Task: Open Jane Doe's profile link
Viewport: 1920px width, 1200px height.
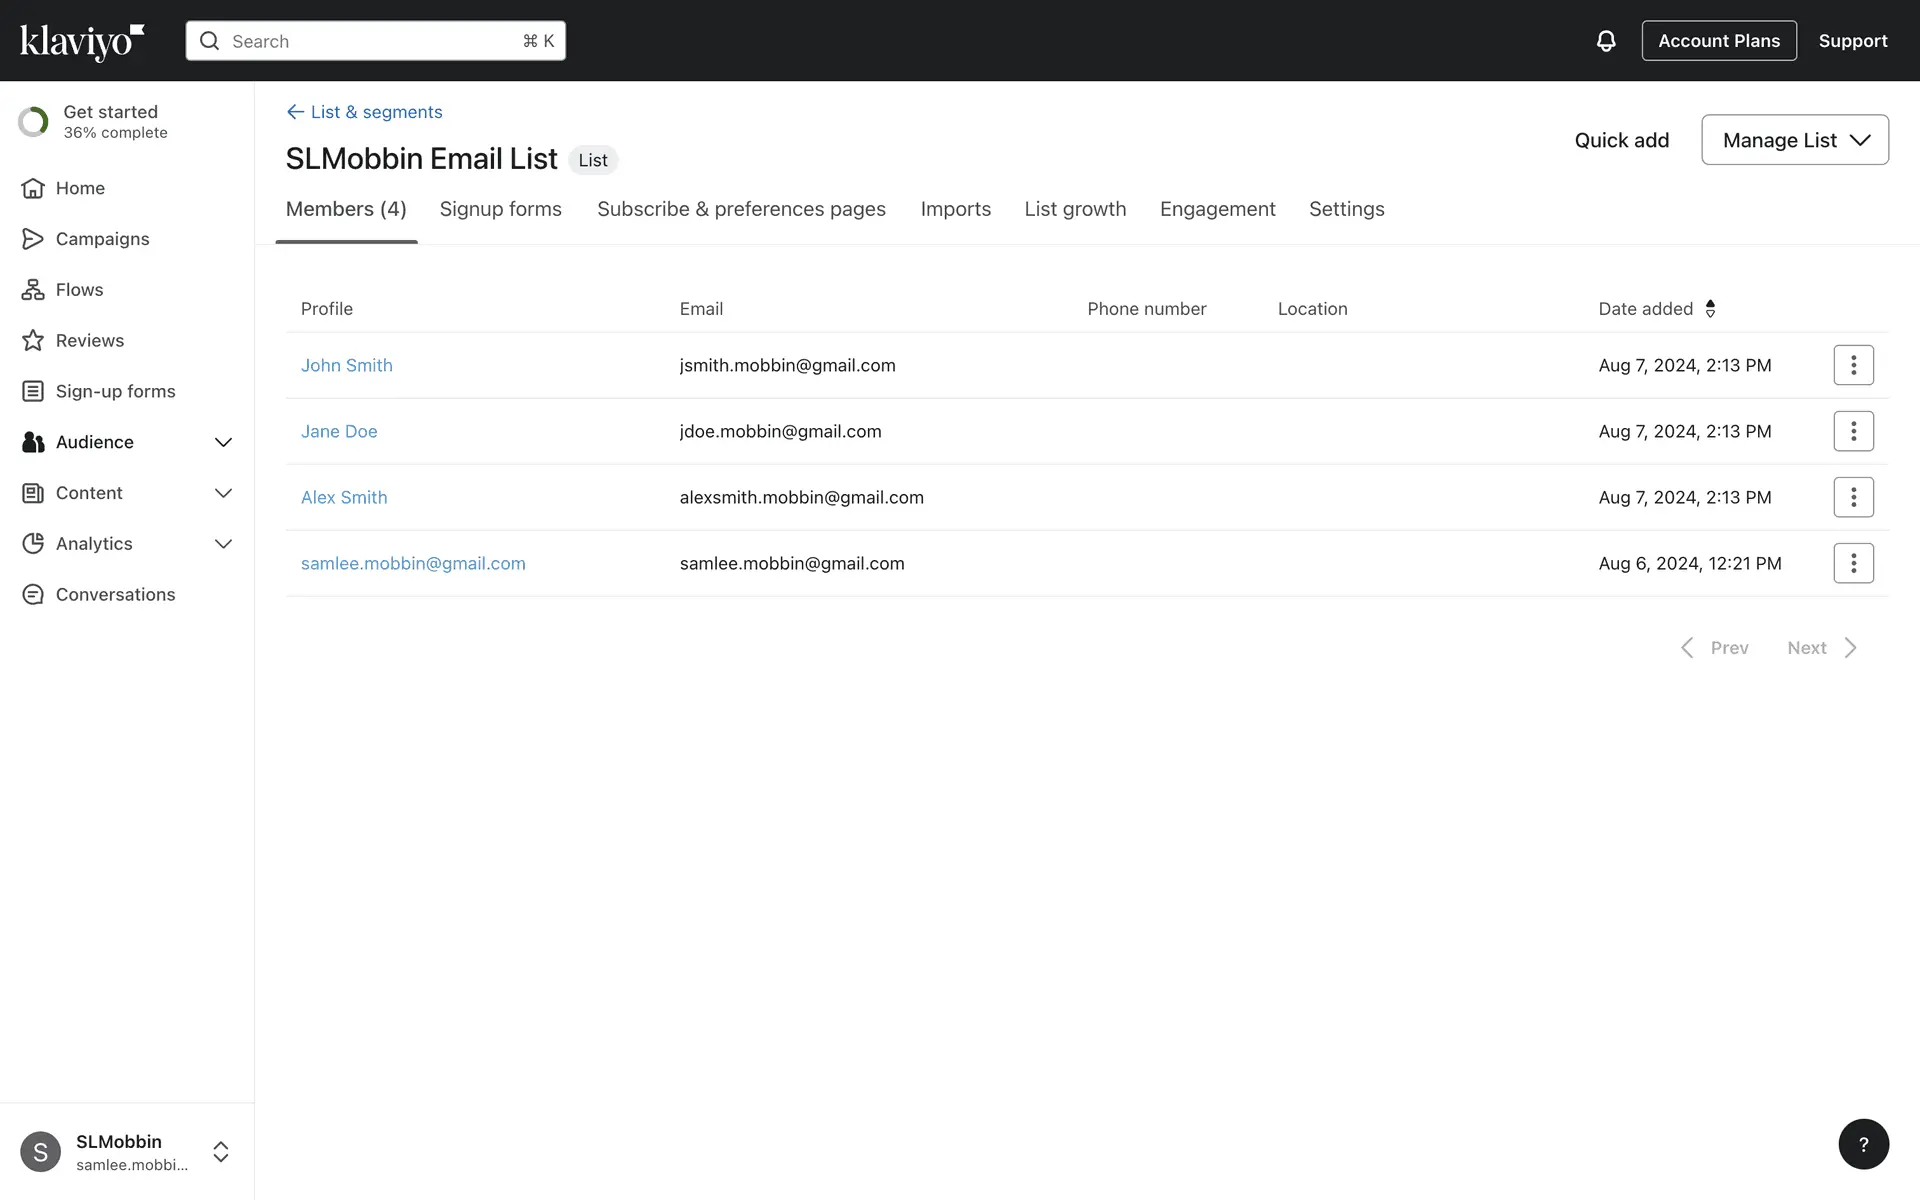Action: click(339, 431)
